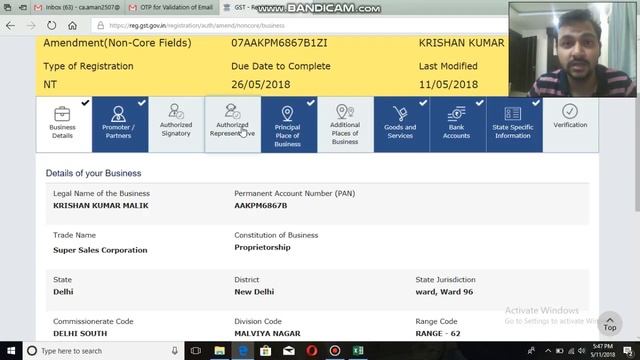This screenshot has width=640, height=360.
Task: Open the Goods and Services tab
Action: pyautogui.click(x=402, y=124)
